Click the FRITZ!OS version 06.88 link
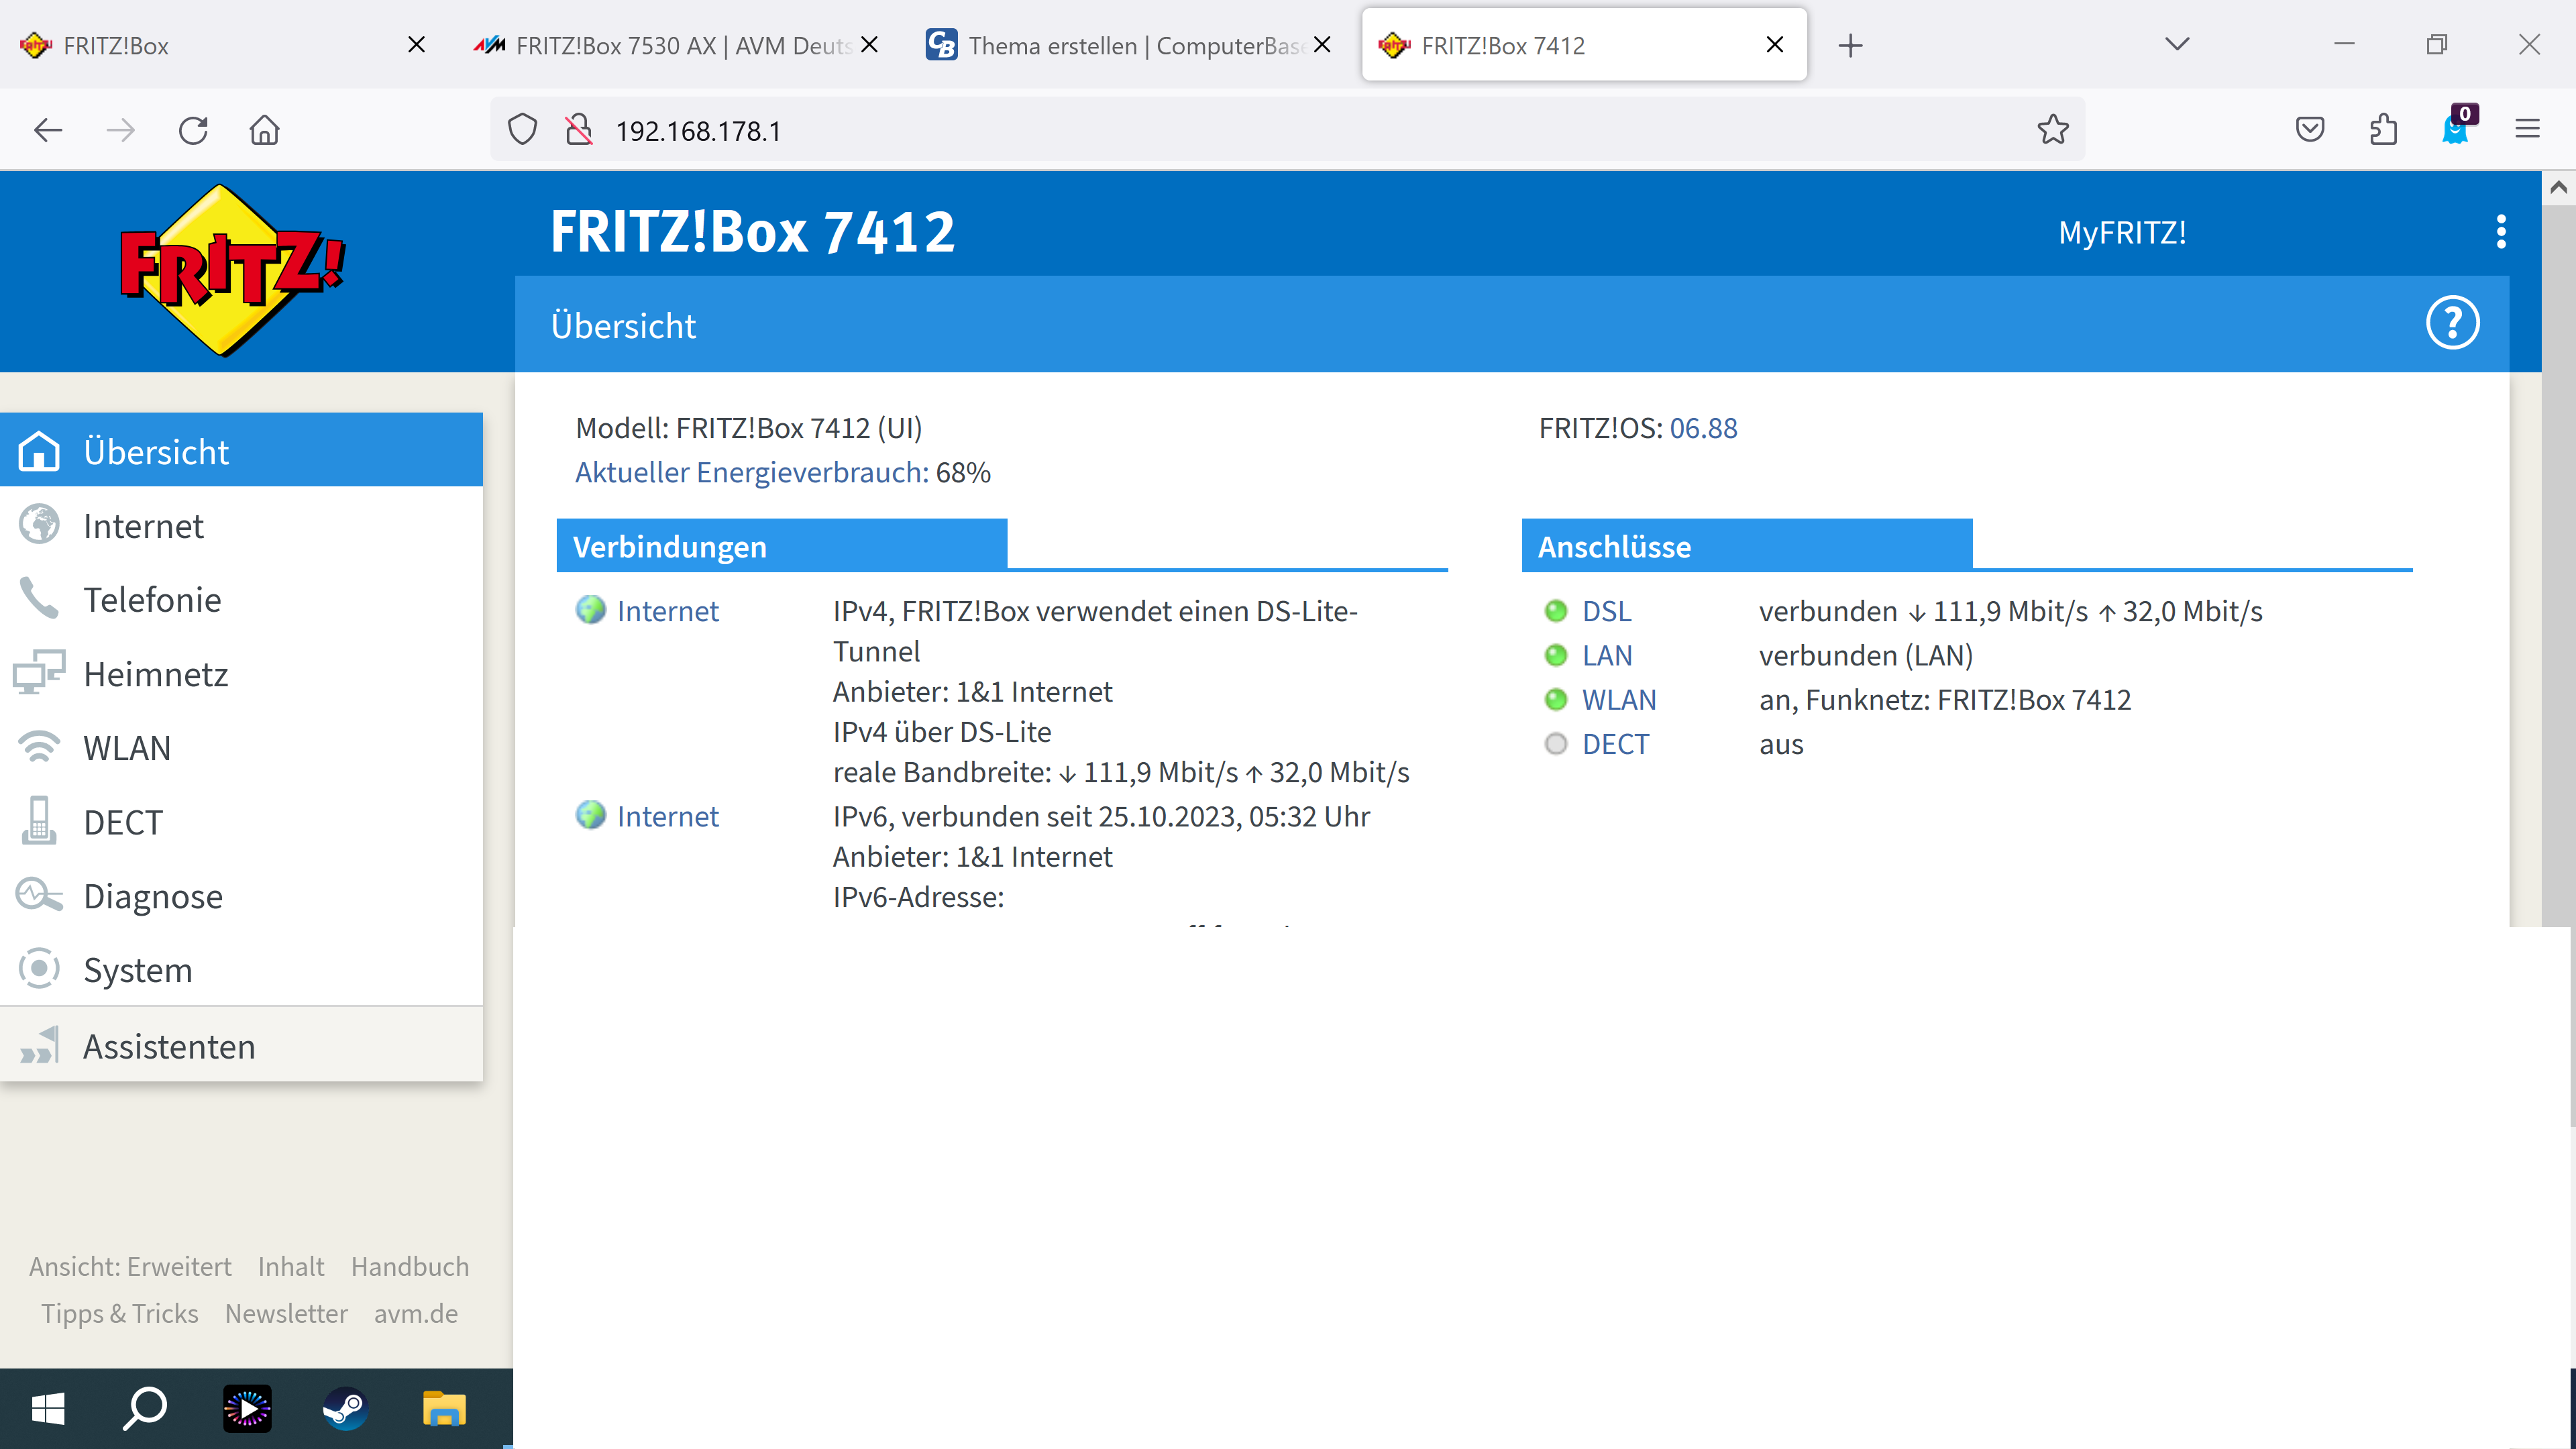2576x1449 pixels. 1703,428
